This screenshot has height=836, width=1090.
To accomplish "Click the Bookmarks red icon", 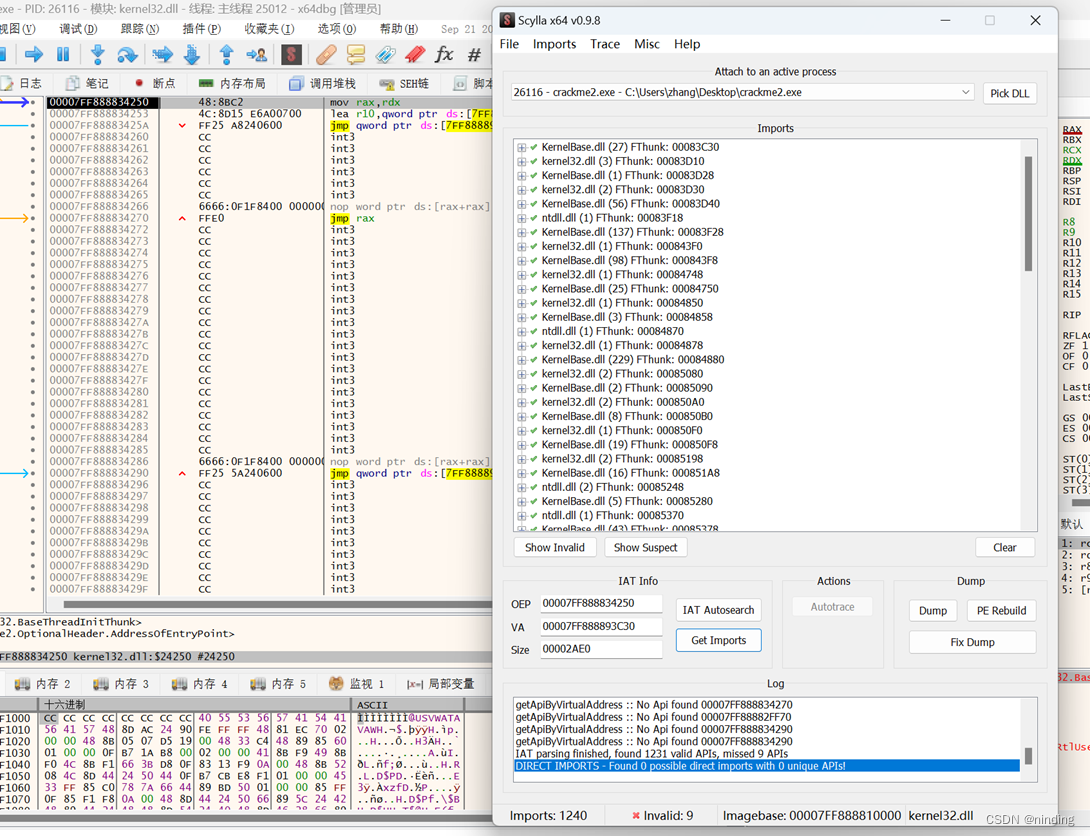I will pos(416,54).
